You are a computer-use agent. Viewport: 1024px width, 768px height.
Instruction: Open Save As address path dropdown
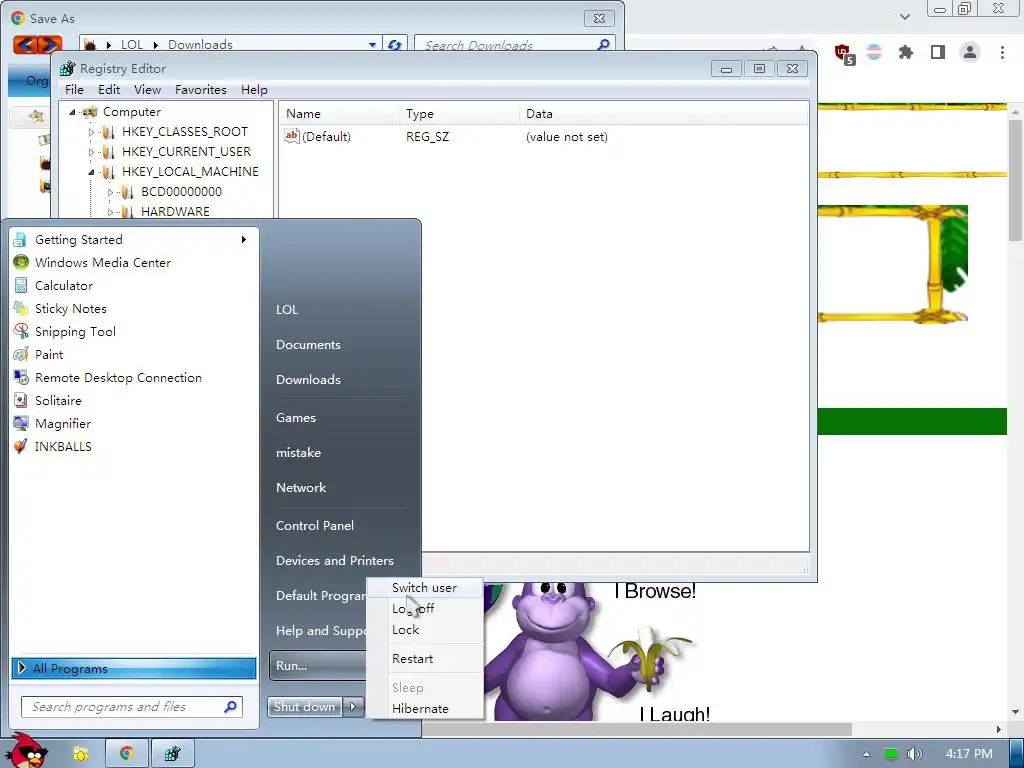(x=372, y=45)
